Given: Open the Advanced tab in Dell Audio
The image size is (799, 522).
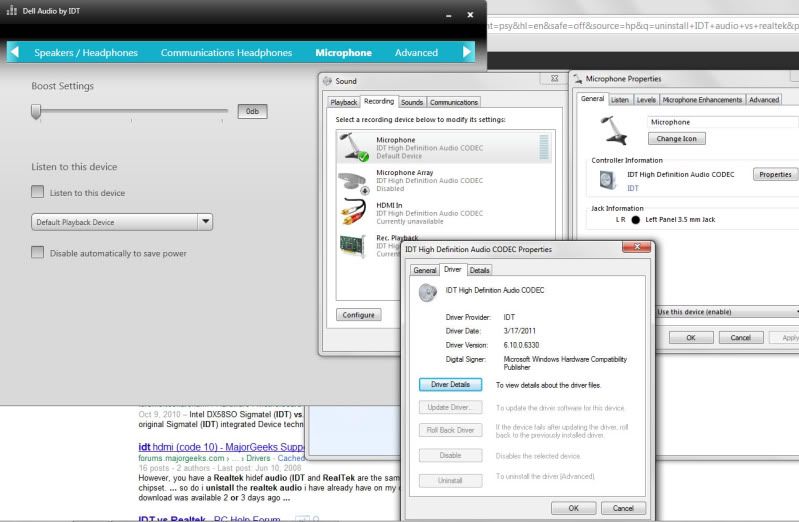Looking at the screenshot, I should 416,53.
